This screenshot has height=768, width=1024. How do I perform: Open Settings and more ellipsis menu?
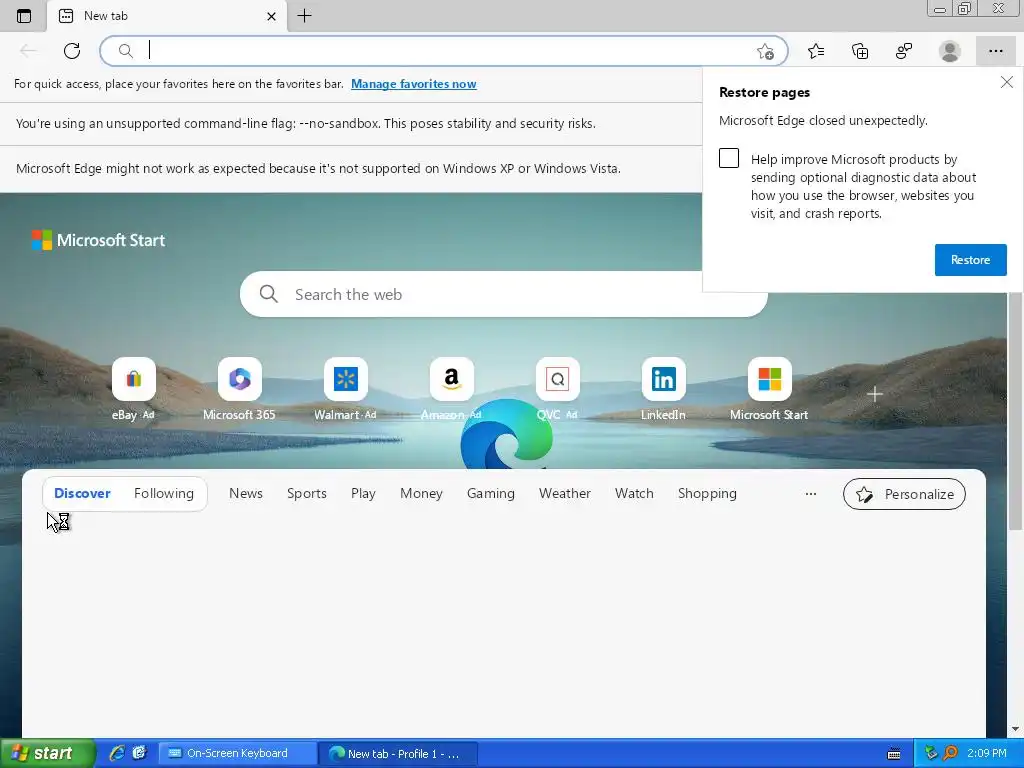pos(995,51)
